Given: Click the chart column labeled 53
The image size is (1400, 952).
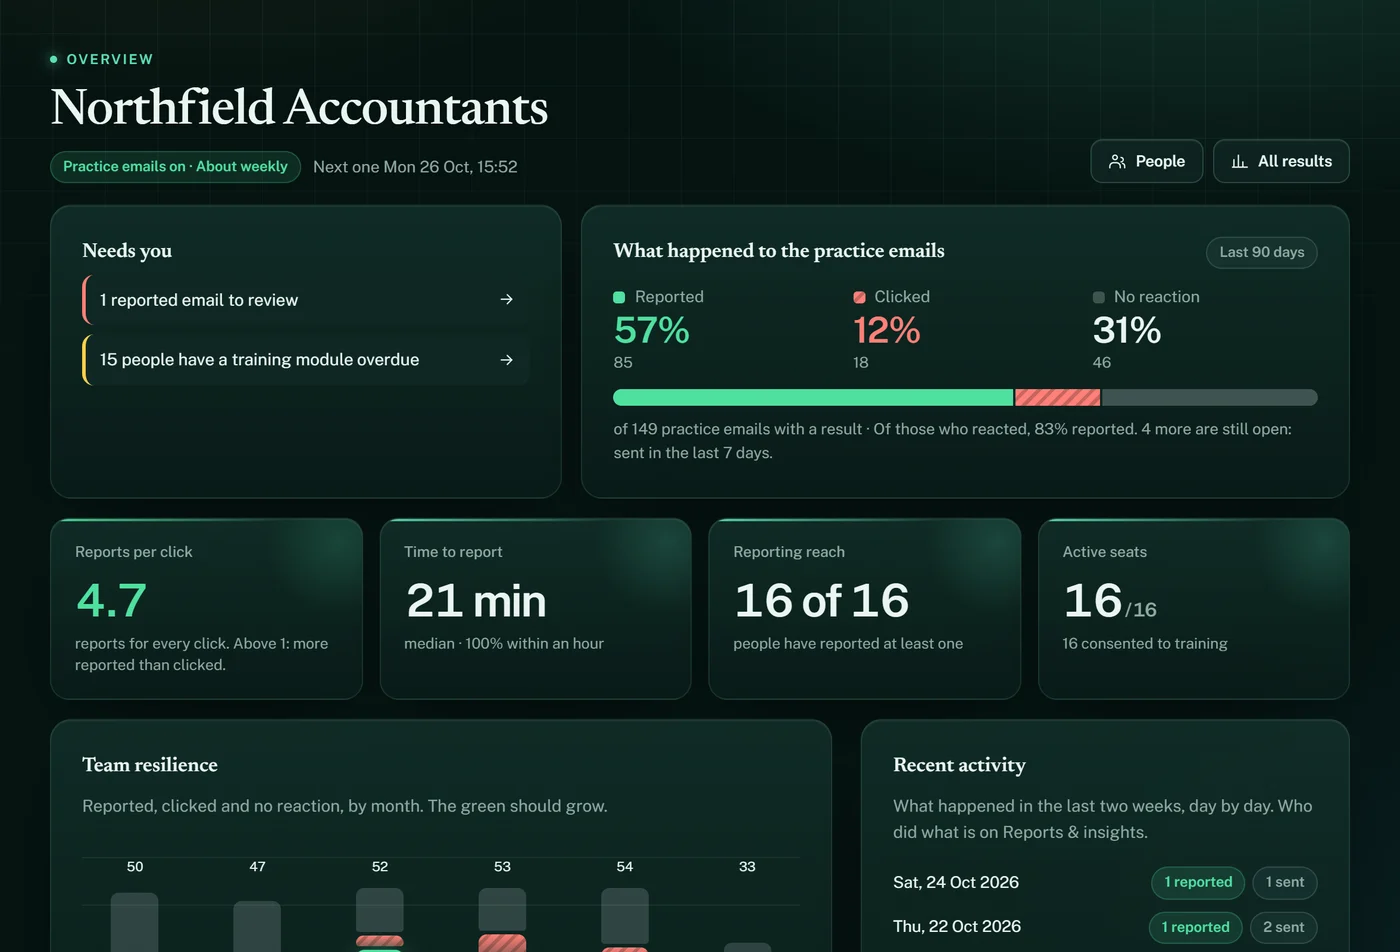Looking at the screenshot, I should pyautogui.click(x=502, y=920).
